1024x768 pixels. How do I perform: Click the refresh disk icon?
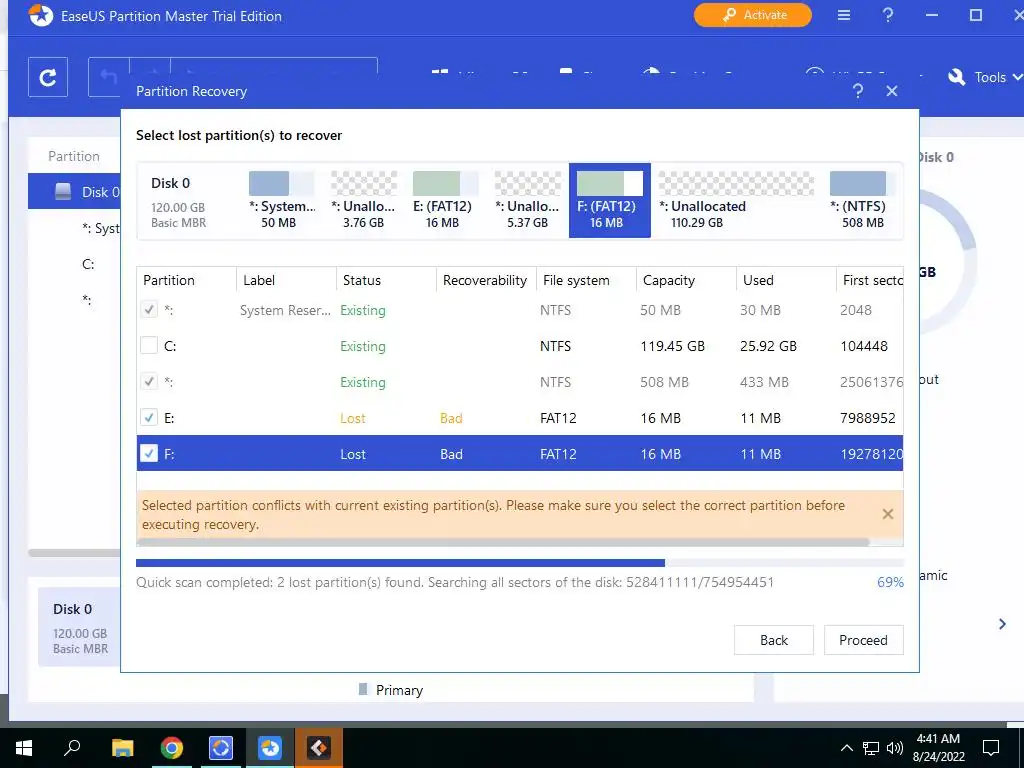point(48,77)
